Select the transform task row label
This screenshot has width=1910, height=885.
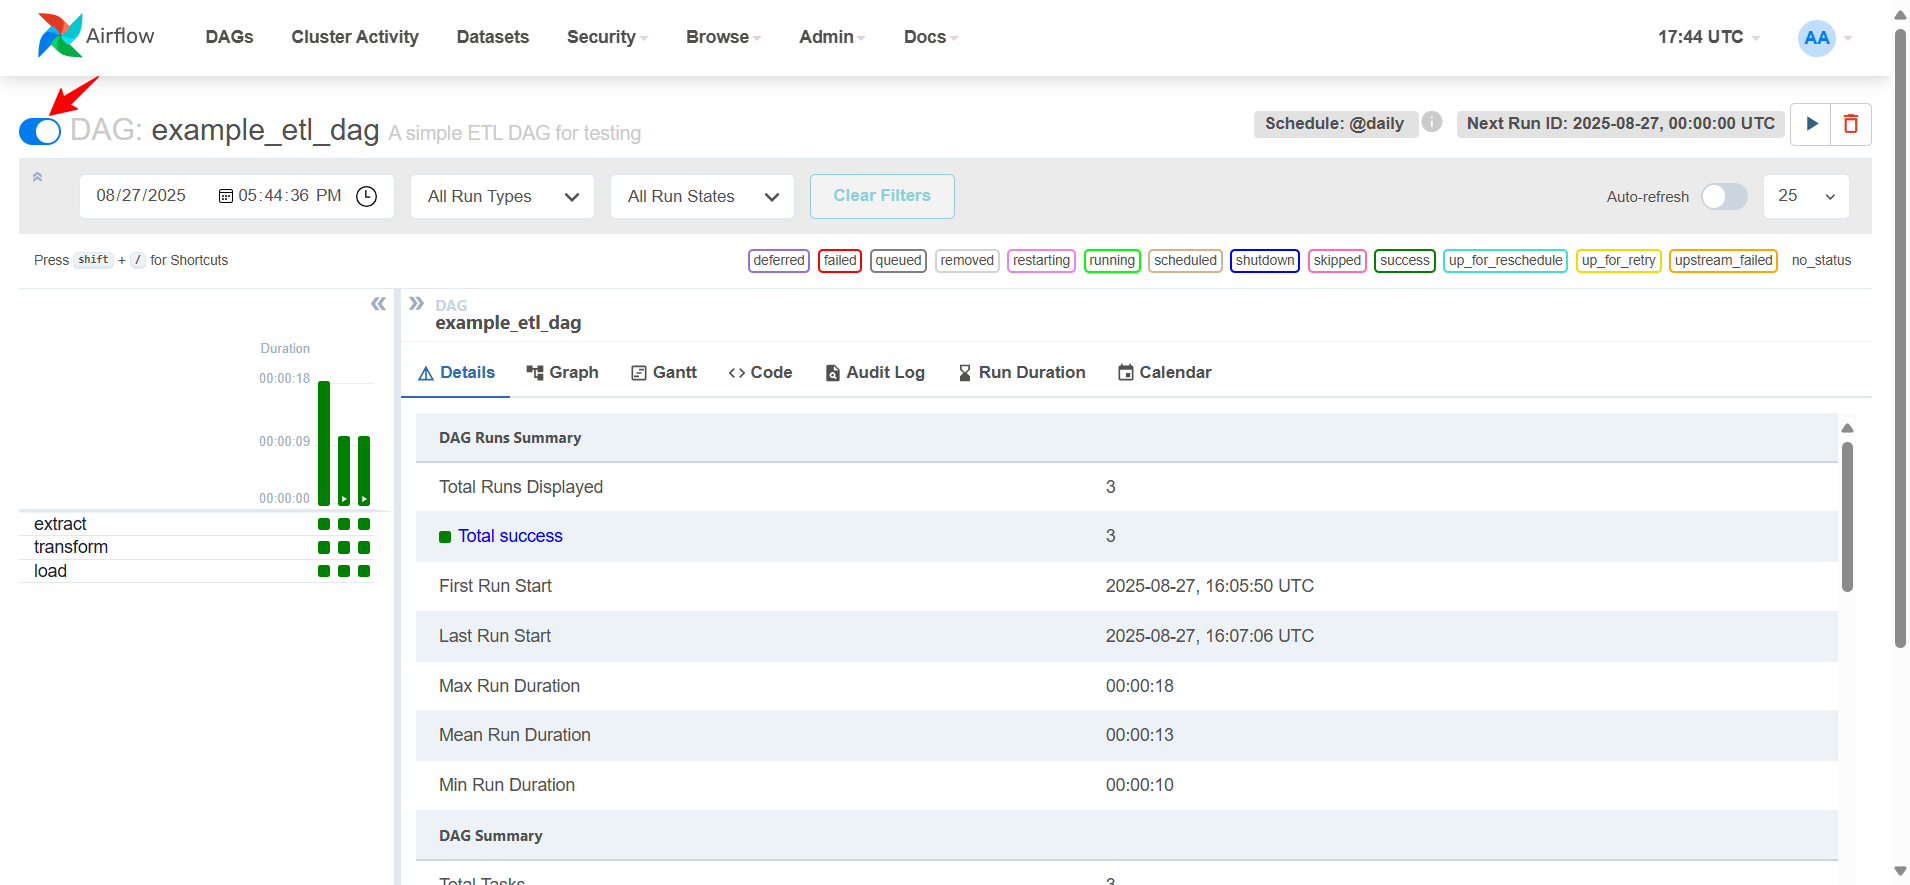(71, 547)
